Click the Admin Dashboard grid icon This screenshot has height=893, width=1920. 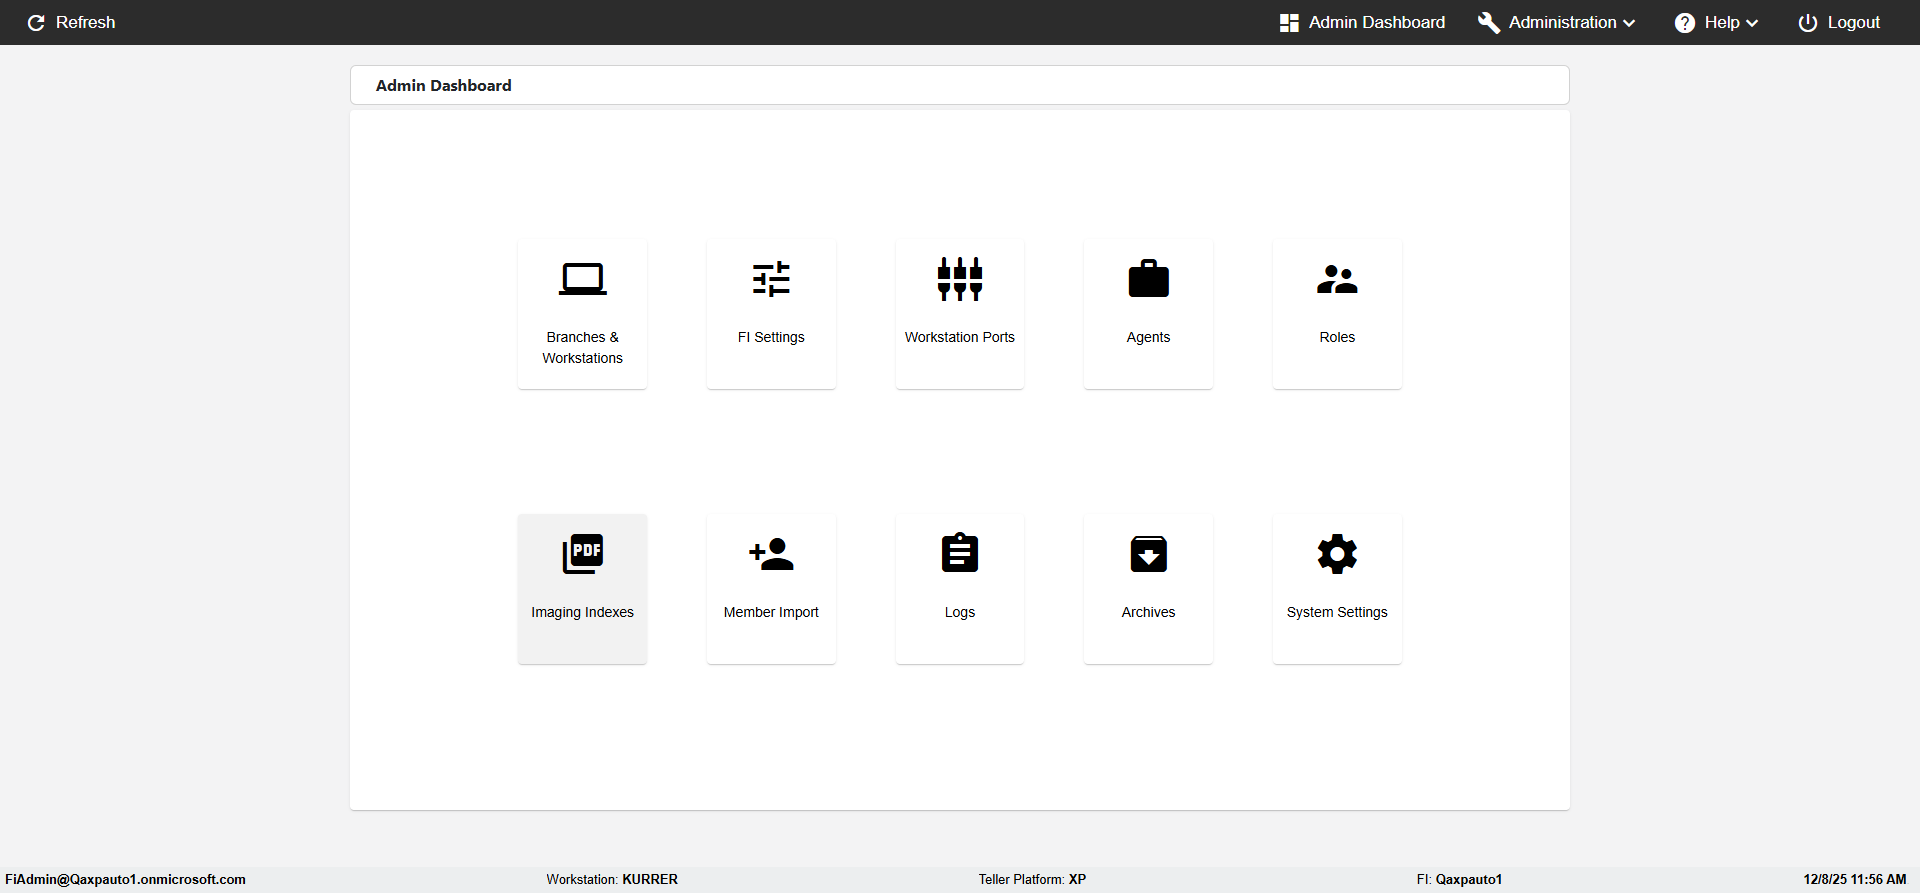pos(1289,22)
